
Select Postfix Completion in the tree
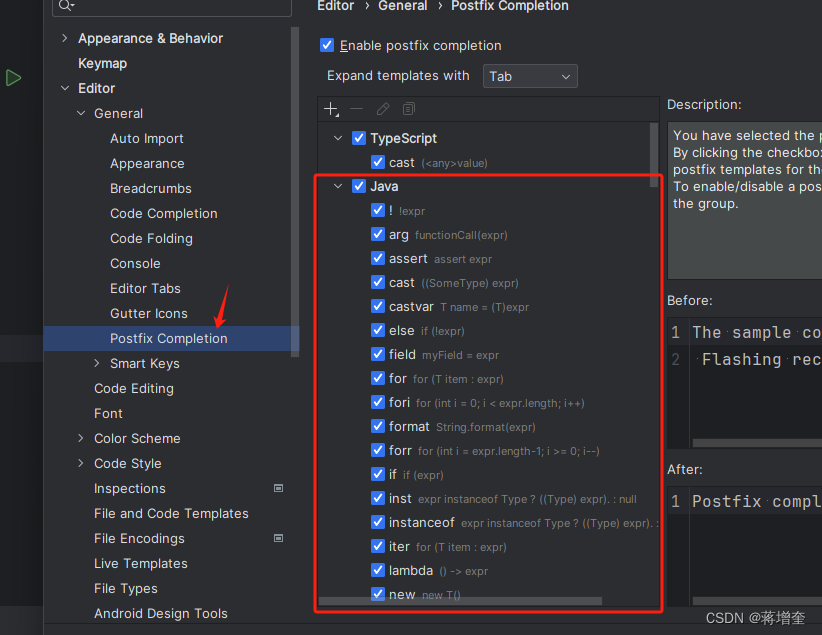pos(169,338)
